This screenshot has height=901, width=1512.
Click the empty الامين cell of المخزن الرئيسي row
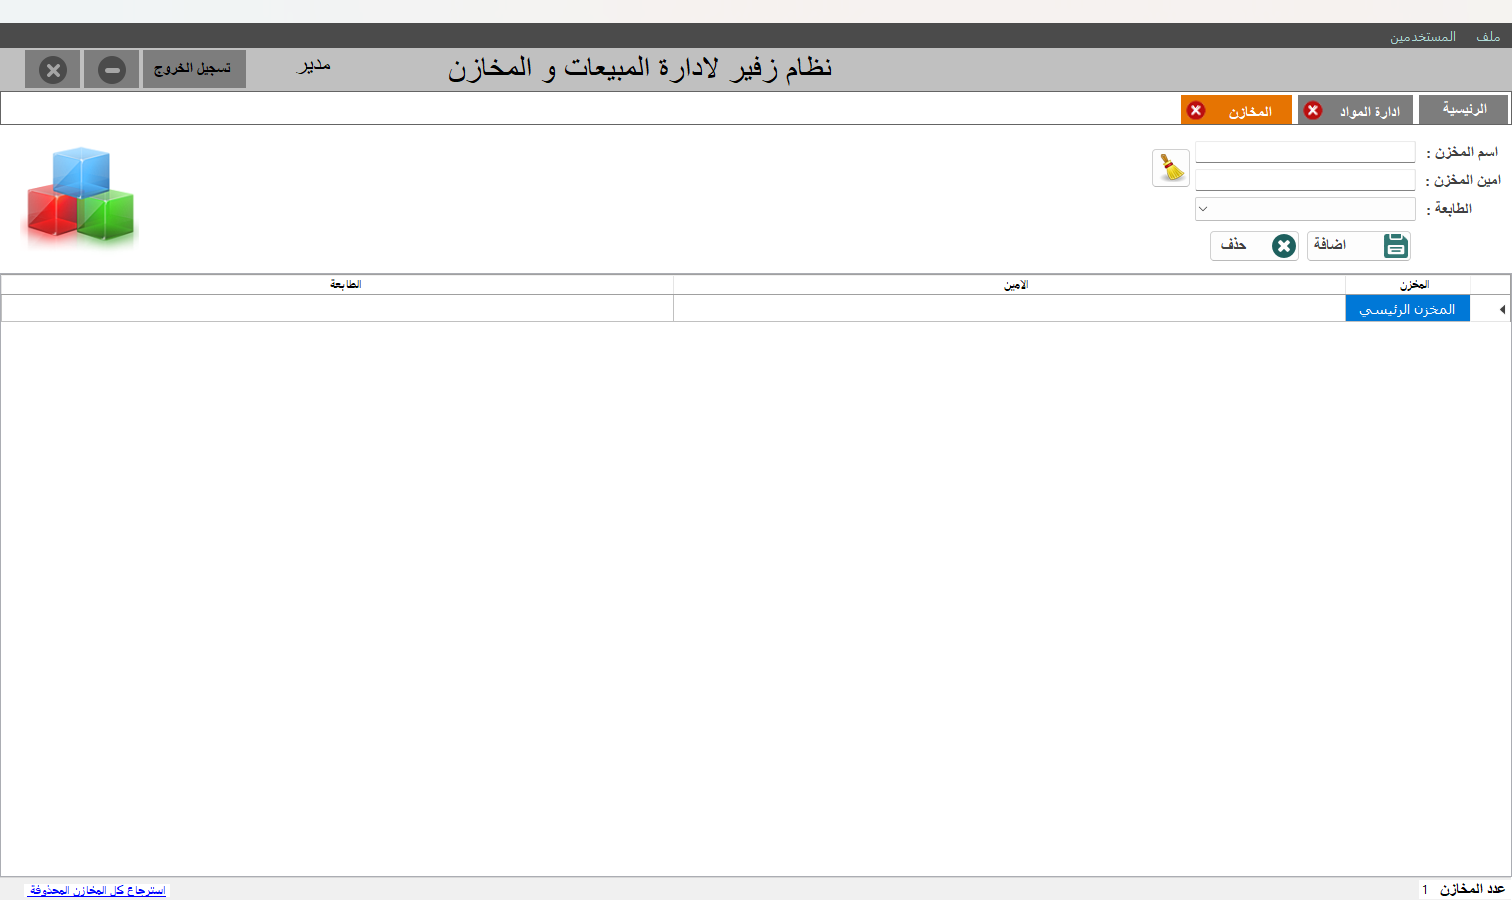tap(1009, 309)
